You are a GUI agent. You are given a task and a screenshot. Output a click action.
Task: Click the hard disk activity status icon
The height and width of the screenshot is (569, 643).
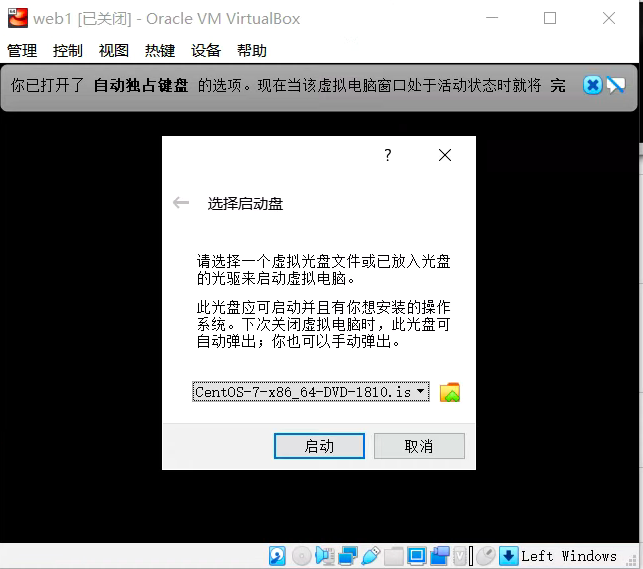pos(277,556)
